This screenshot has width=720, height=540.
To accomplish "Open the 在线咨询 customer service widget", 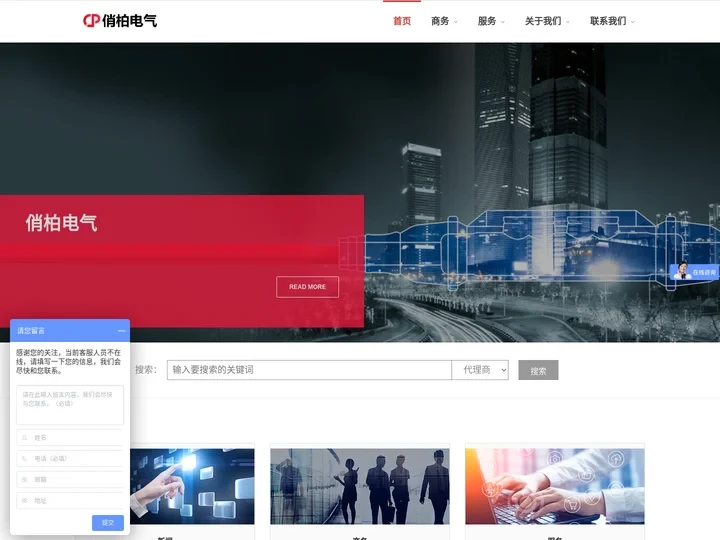I will point(695,271).
